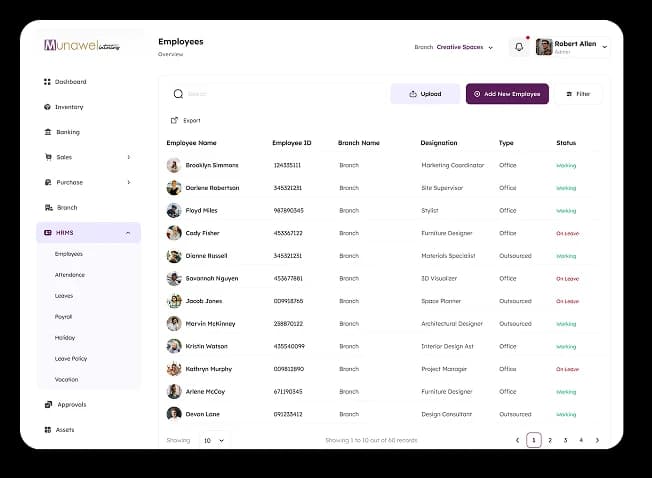Image resolution: width=652 pixels, height=478 pixels.
Task: Expand the Purchase submenu chevron
Action: 128,182
